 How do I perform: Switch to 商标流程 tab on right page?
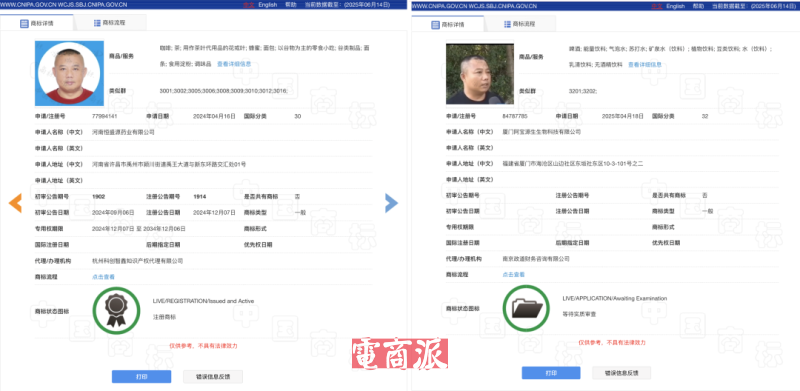519,24
